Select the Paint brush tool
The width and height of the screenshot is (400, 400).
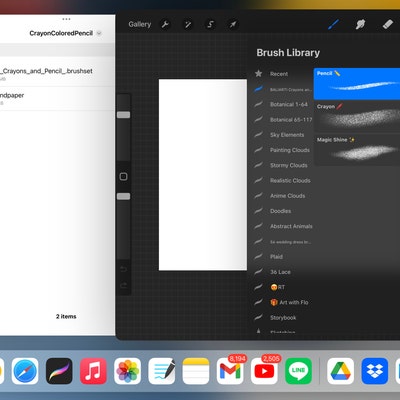(333, 24)
